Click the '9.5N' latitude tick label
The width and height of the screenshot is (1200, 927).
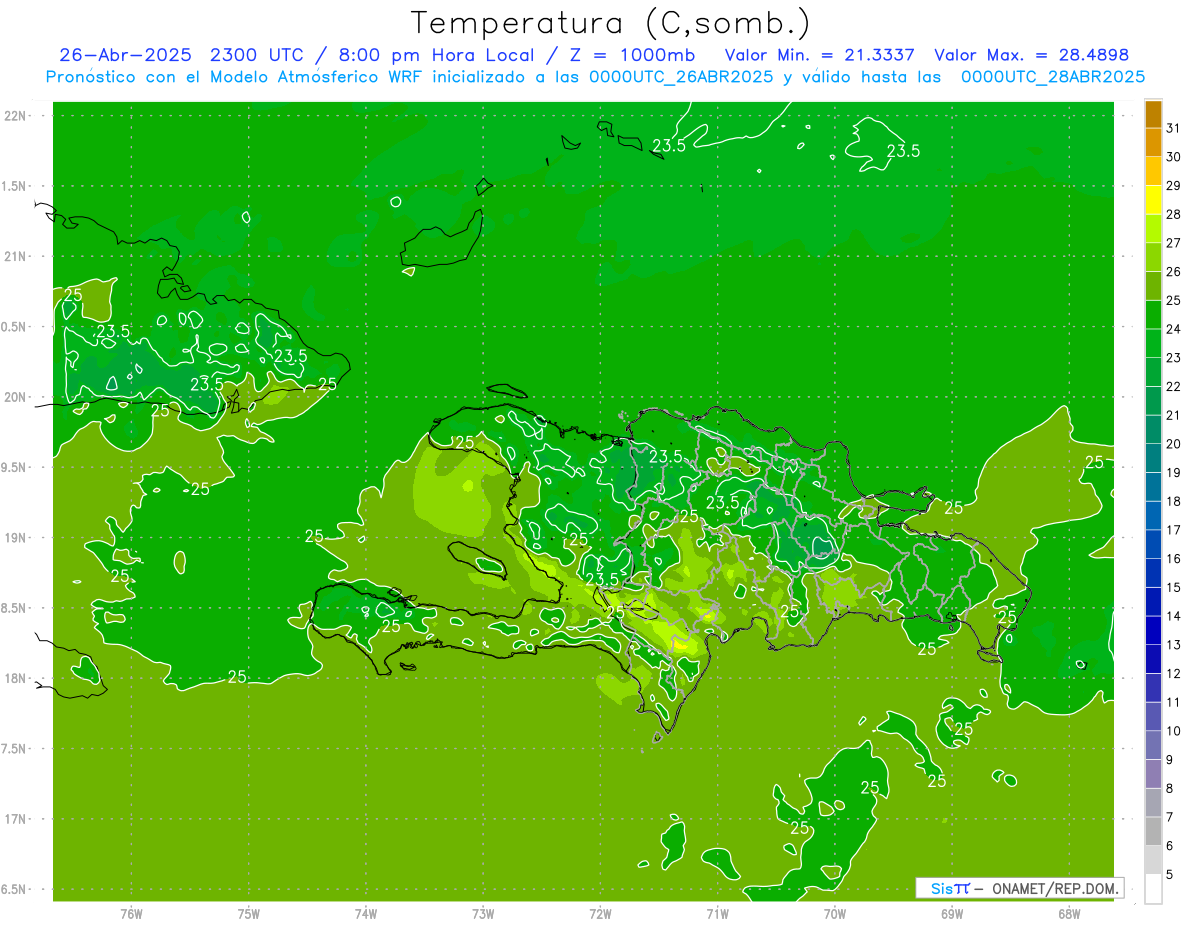15,467
